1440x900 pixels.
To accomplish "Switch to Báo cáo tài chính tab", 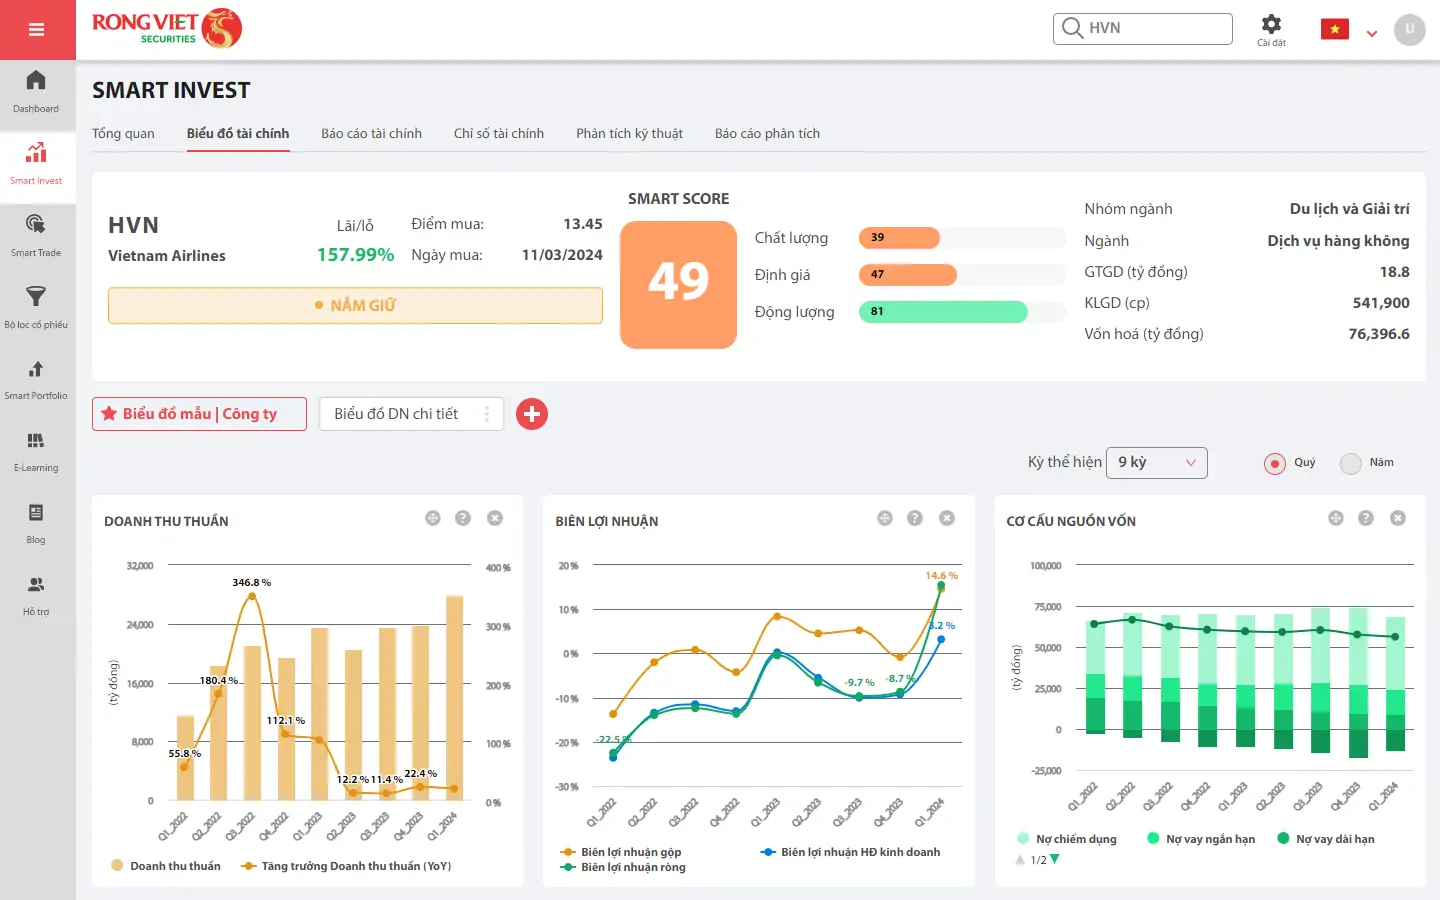I will [371, 133].
